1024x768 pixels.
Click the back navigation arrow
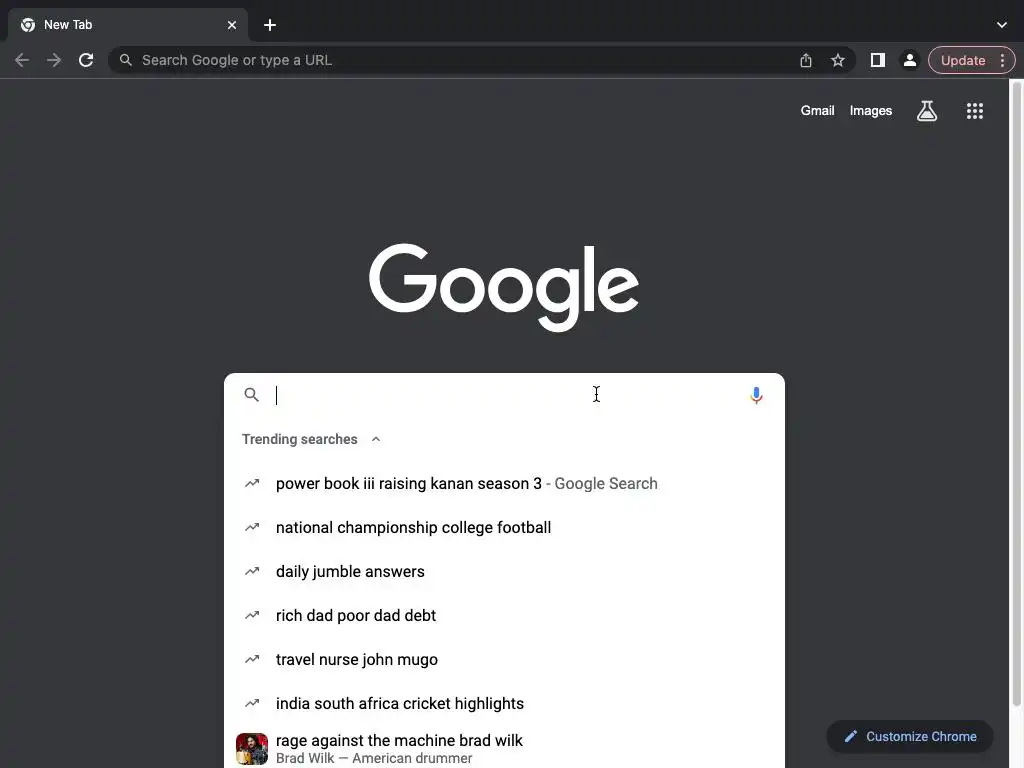pyautogui.click(x=22, y=60)
